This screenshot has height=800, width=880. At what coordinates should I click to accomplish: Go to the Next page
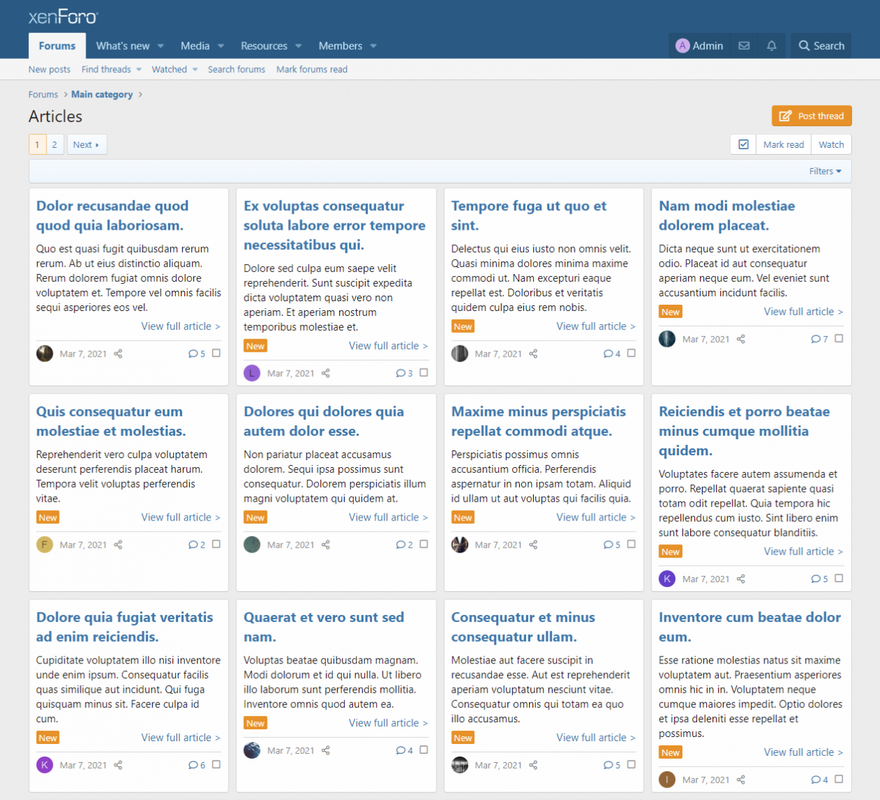[x=86, y=145]
